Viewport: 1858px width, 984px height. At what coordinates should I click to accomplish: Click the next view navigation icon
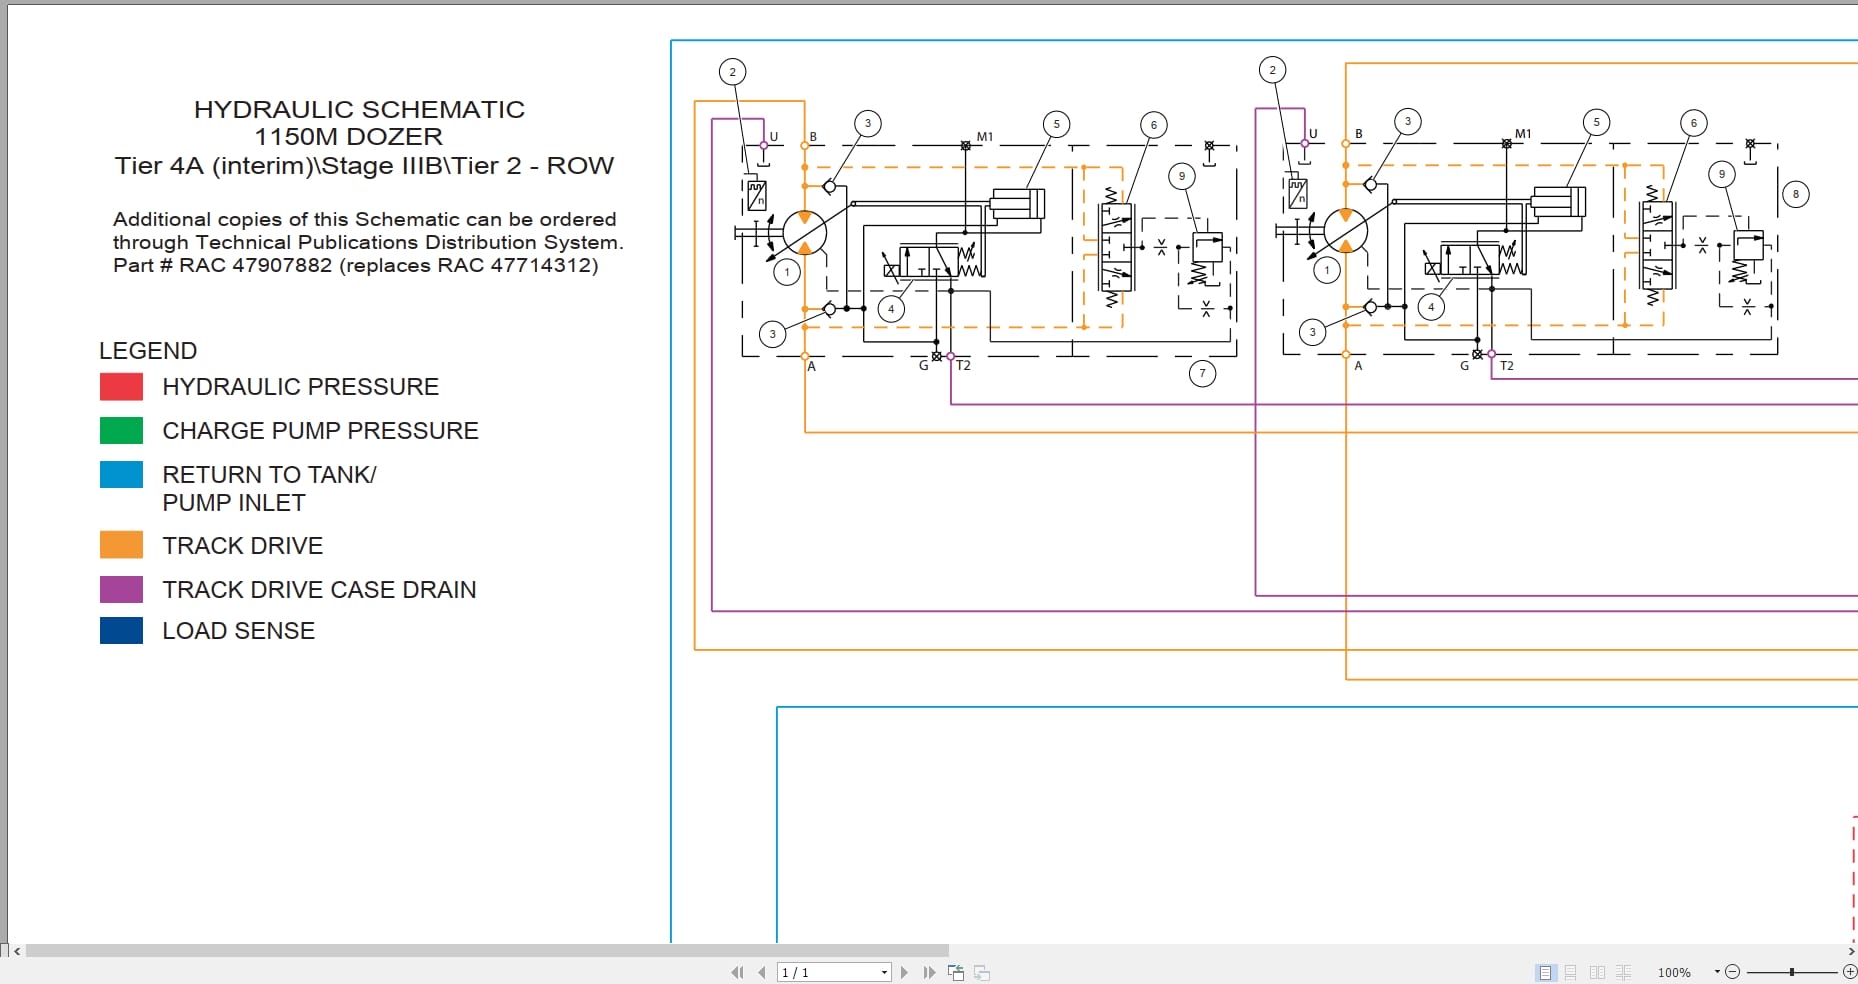pos(982,971)
